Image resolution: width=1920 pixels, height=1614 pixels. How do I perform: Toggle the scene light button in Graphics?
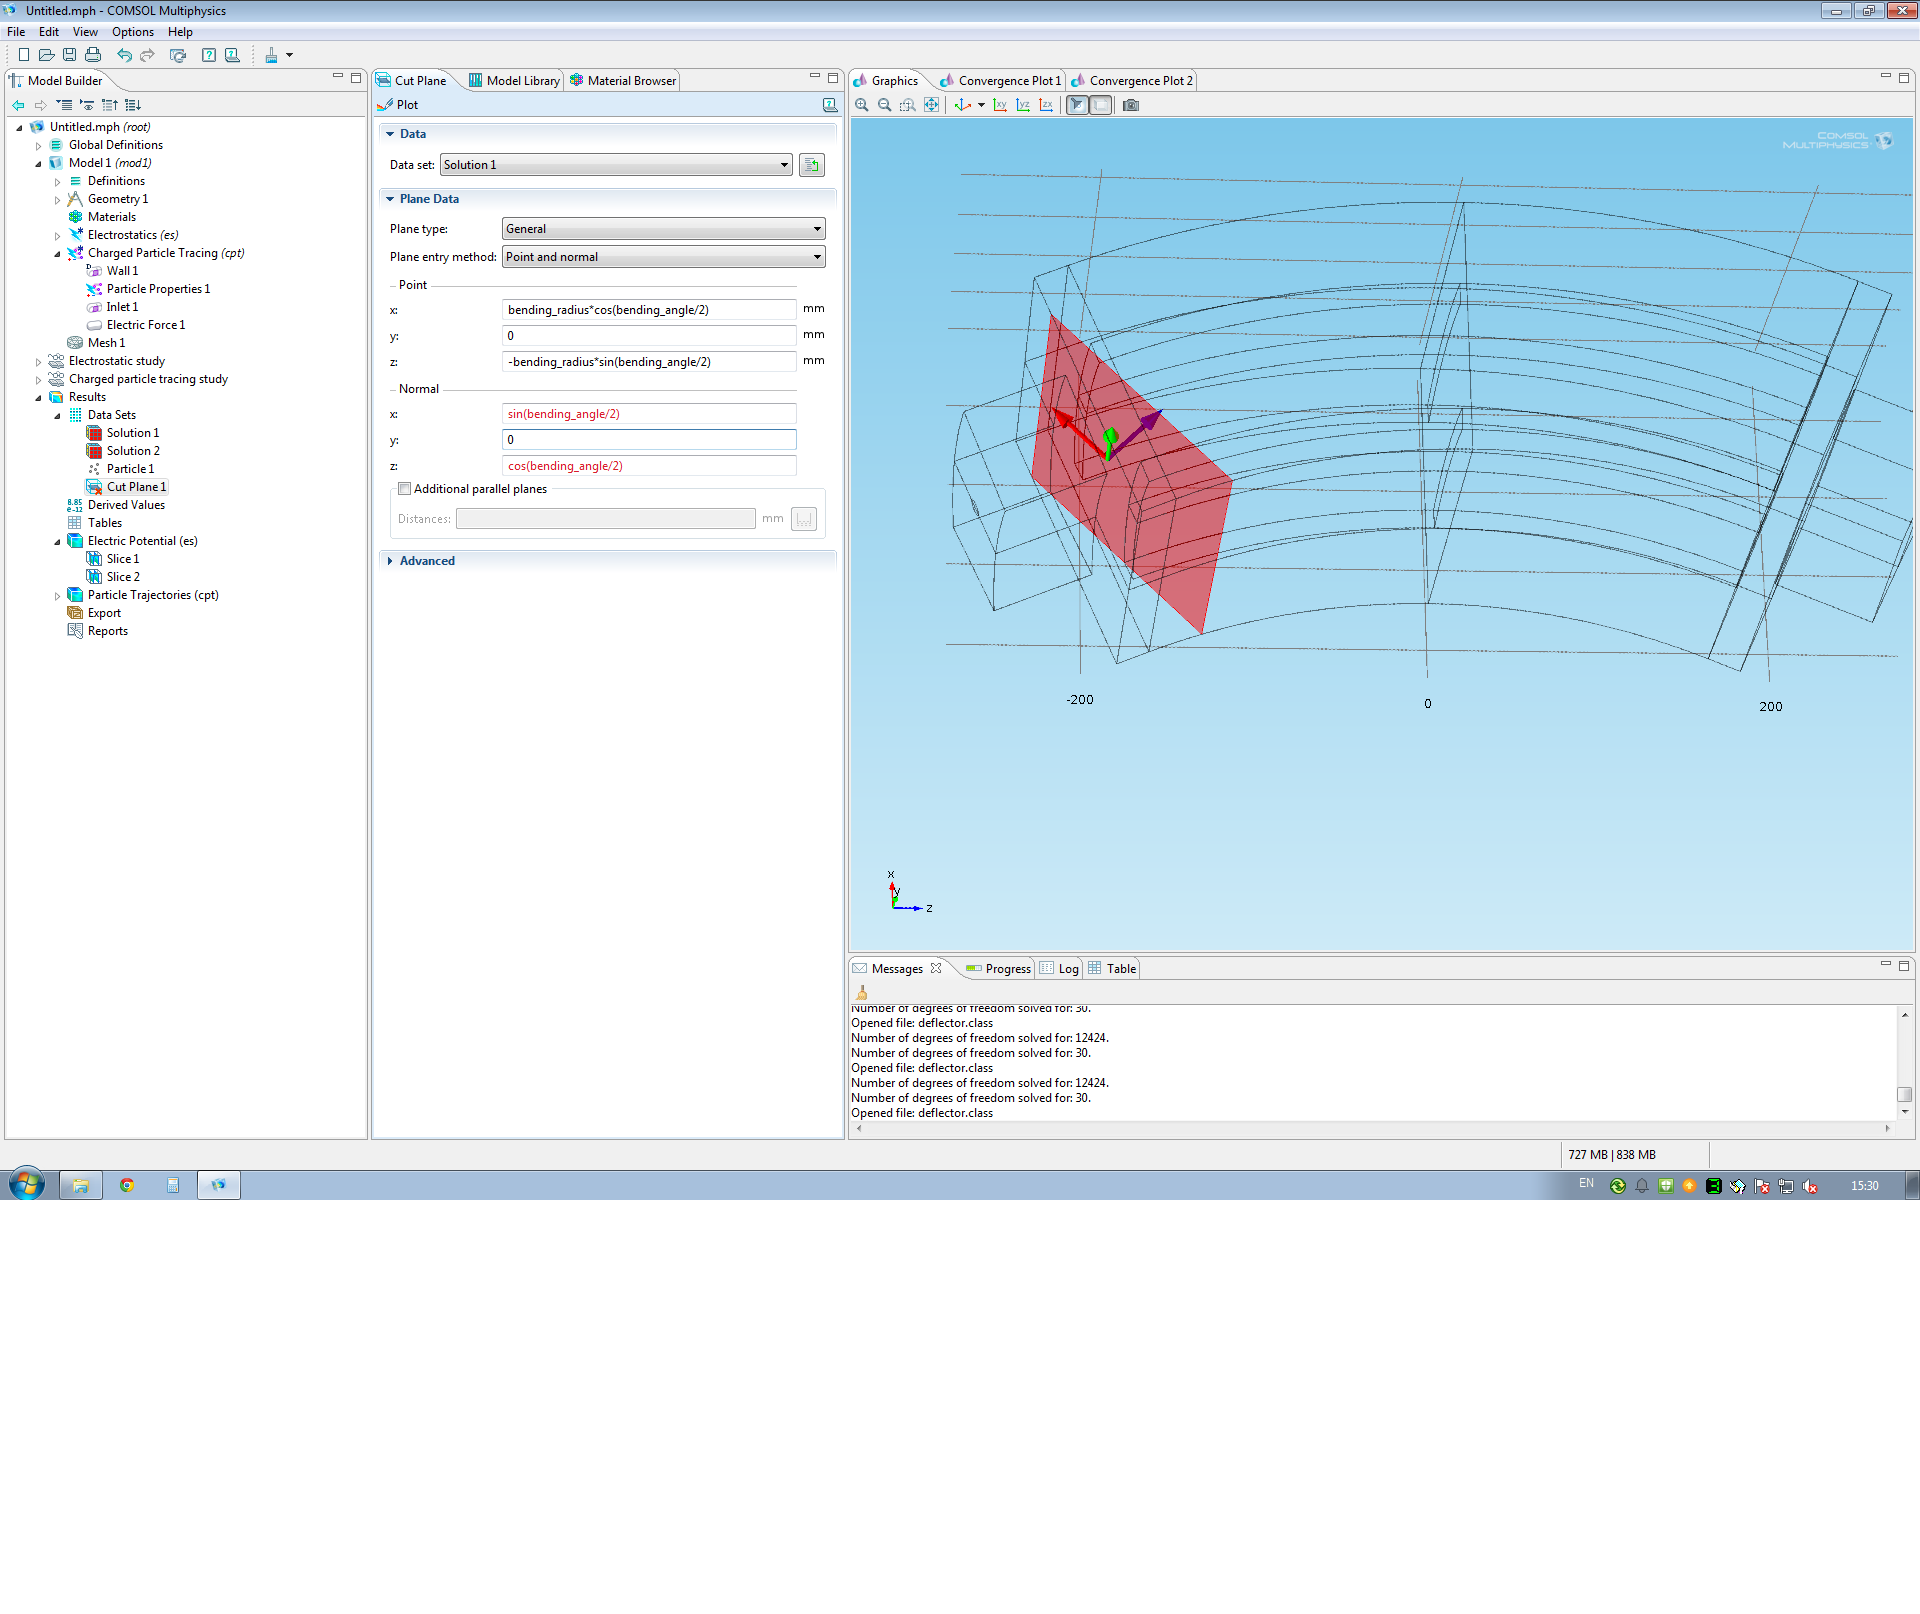1077,105
